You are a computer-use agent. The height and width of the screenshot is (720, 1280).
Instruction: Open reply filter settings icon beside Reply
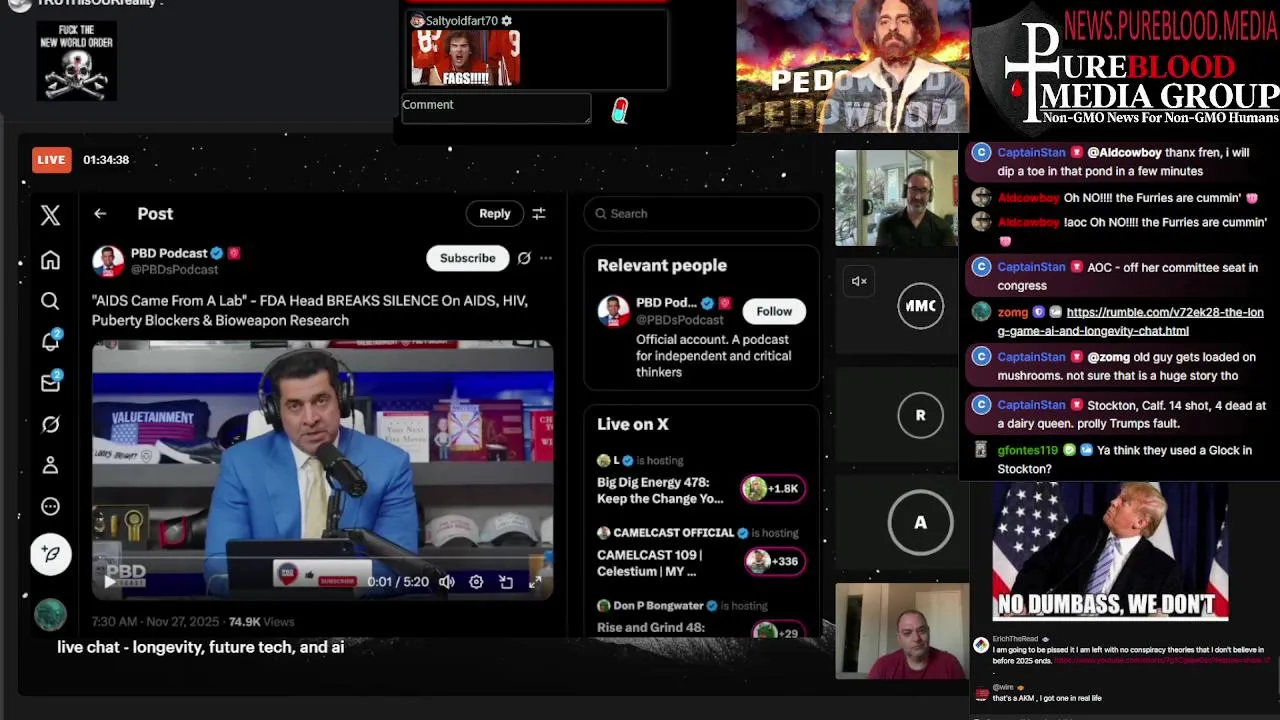click(539, 213)
